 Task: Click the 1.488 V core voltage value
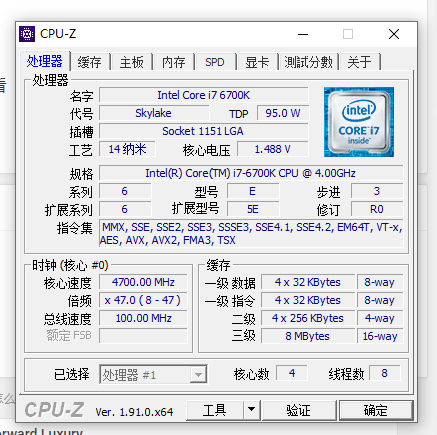[x=273, y=149]
